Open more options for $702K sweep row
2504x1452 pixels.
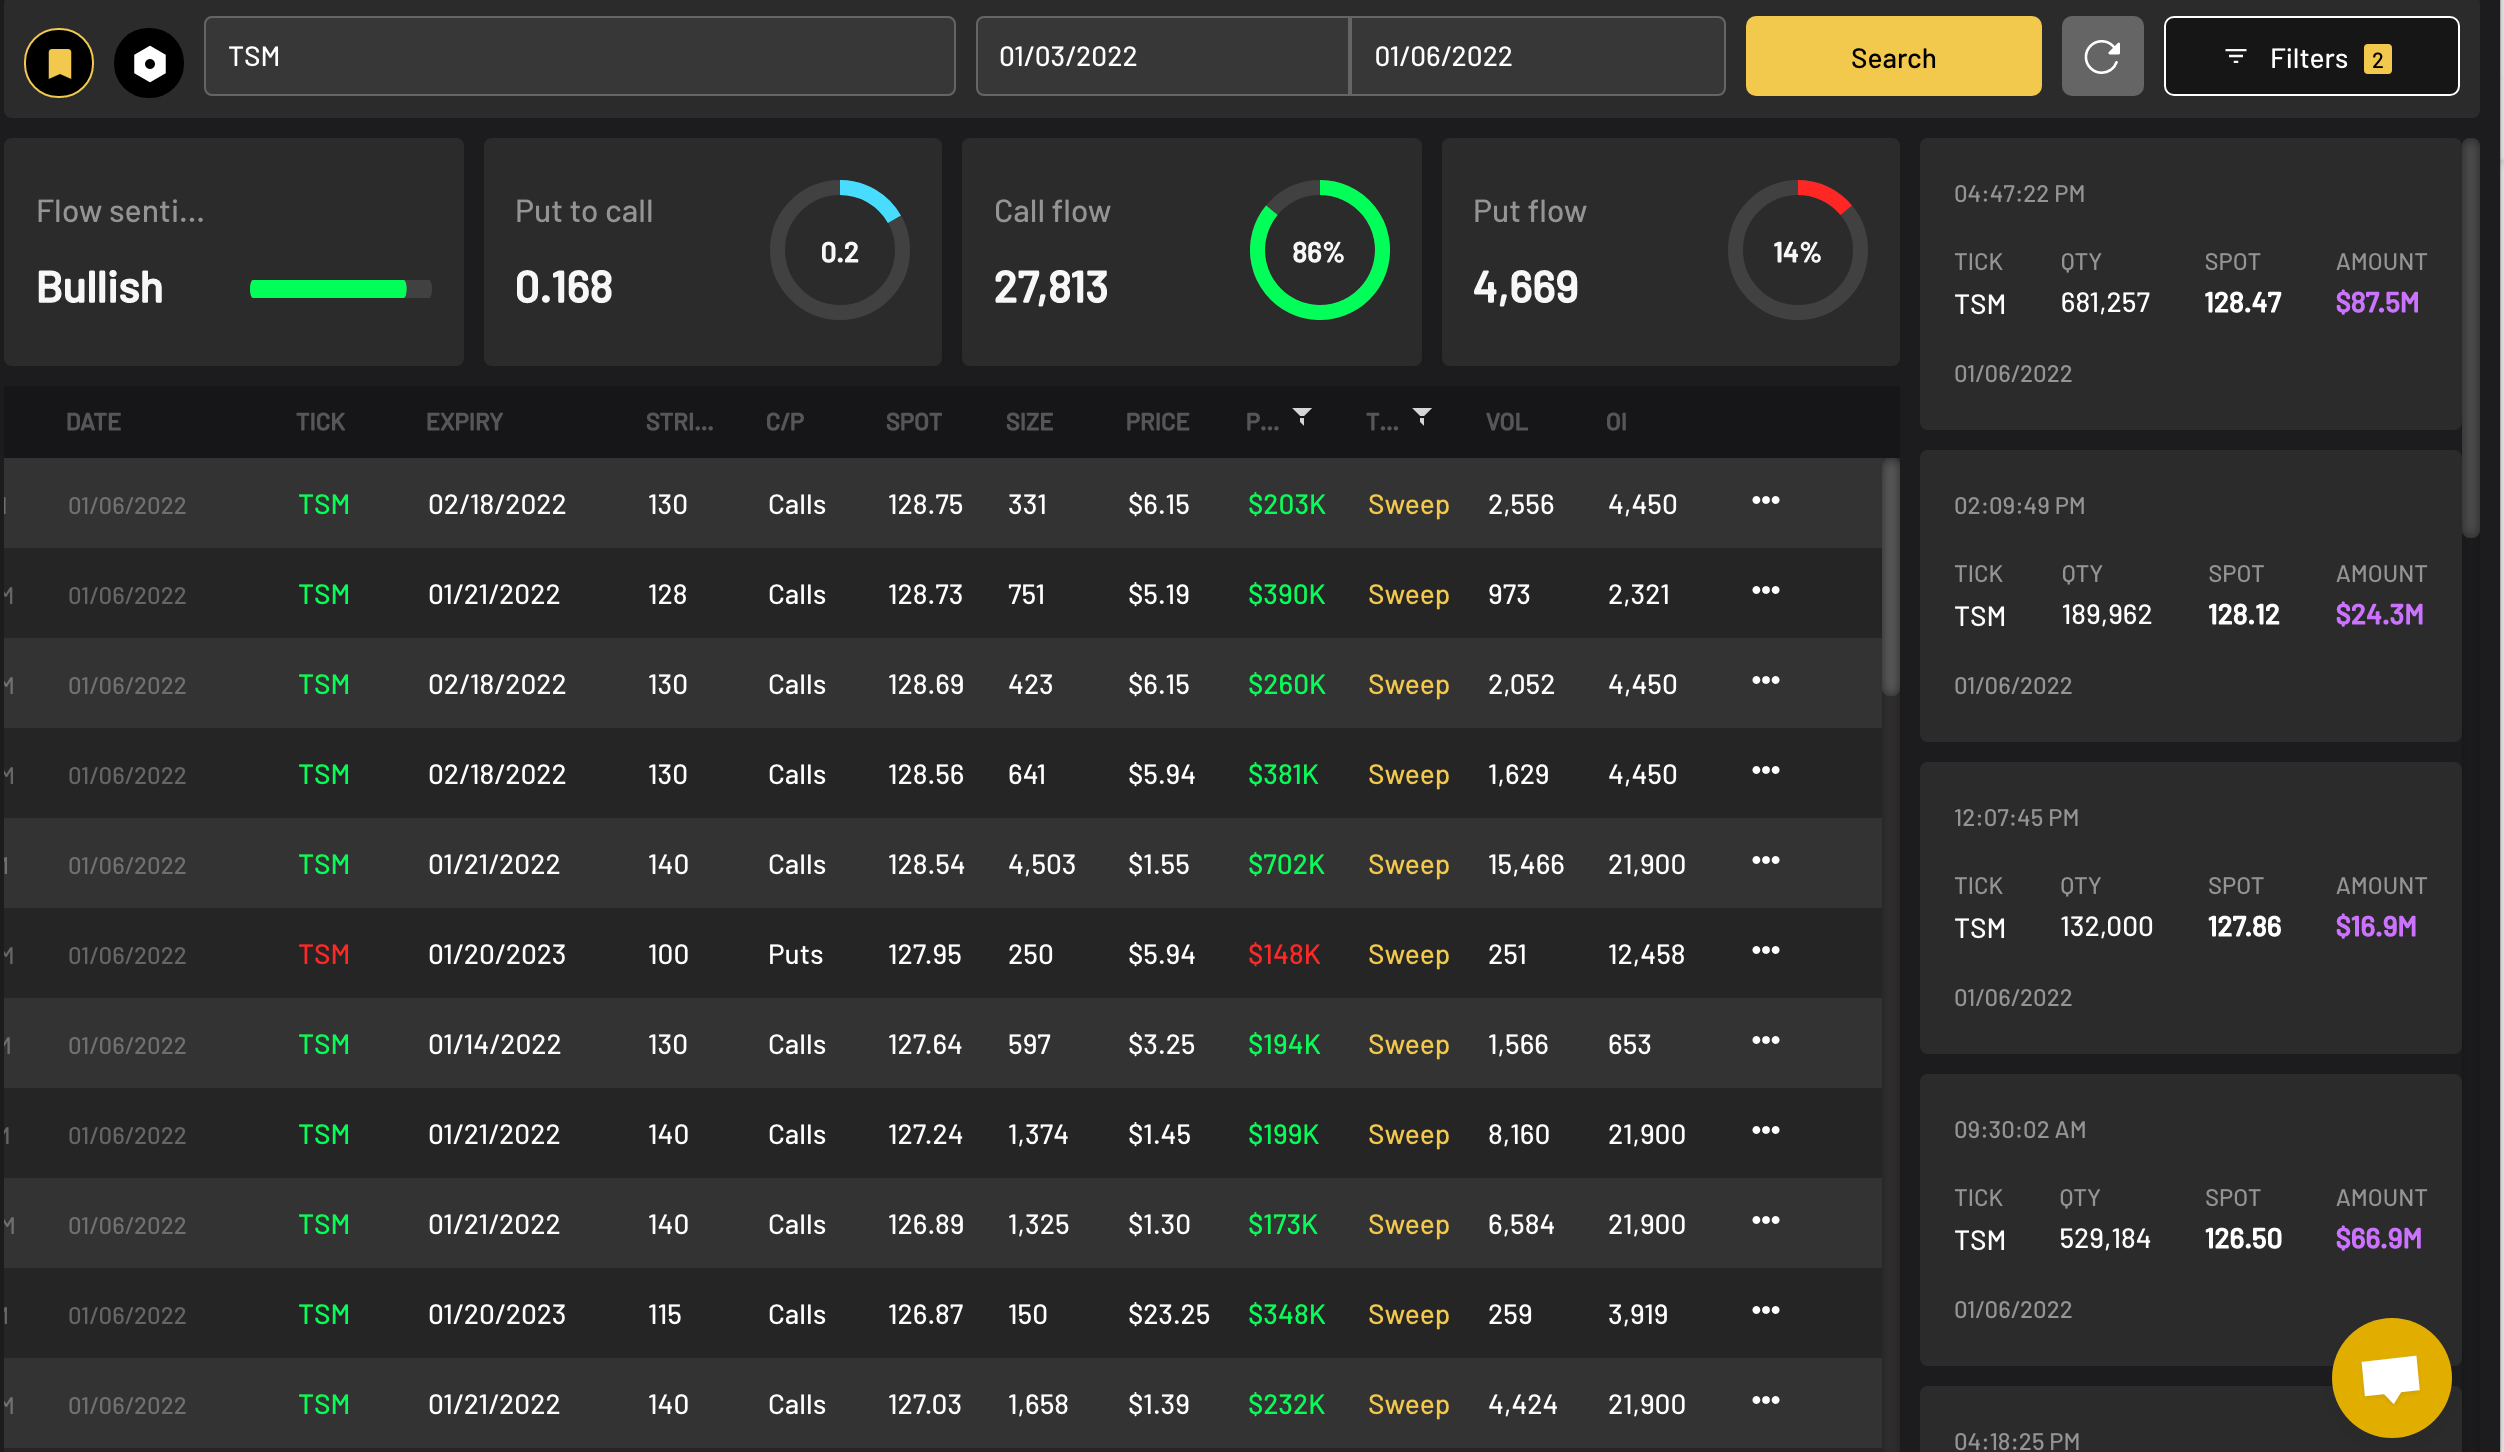(1765, 860)
